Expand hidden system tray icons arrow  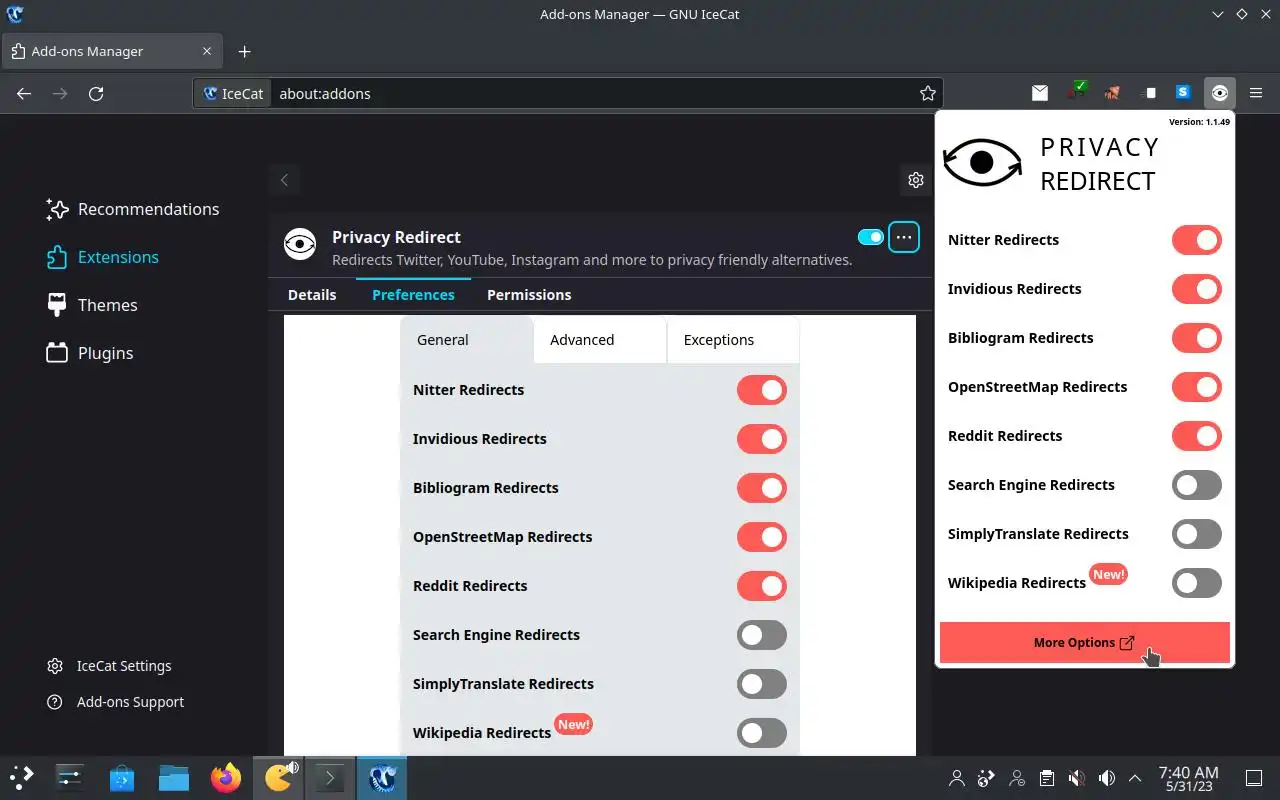click(x=1135, y=778)
